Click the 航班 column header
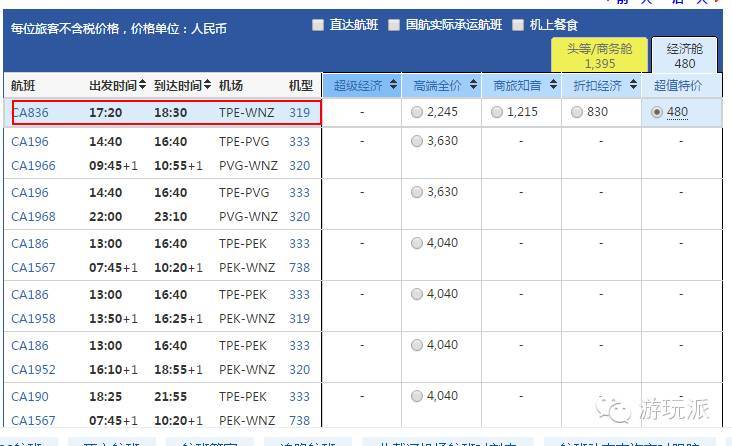732x446 pixels. [23, 85]
